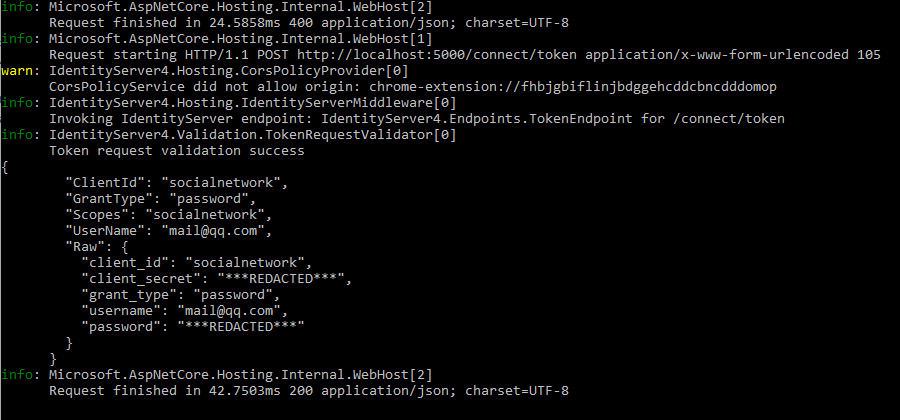Click the "Request starting HTTP/1.1 POST" text
Image resolution: width=900 pixels, height=420 pixels.
tap(169, 55)
